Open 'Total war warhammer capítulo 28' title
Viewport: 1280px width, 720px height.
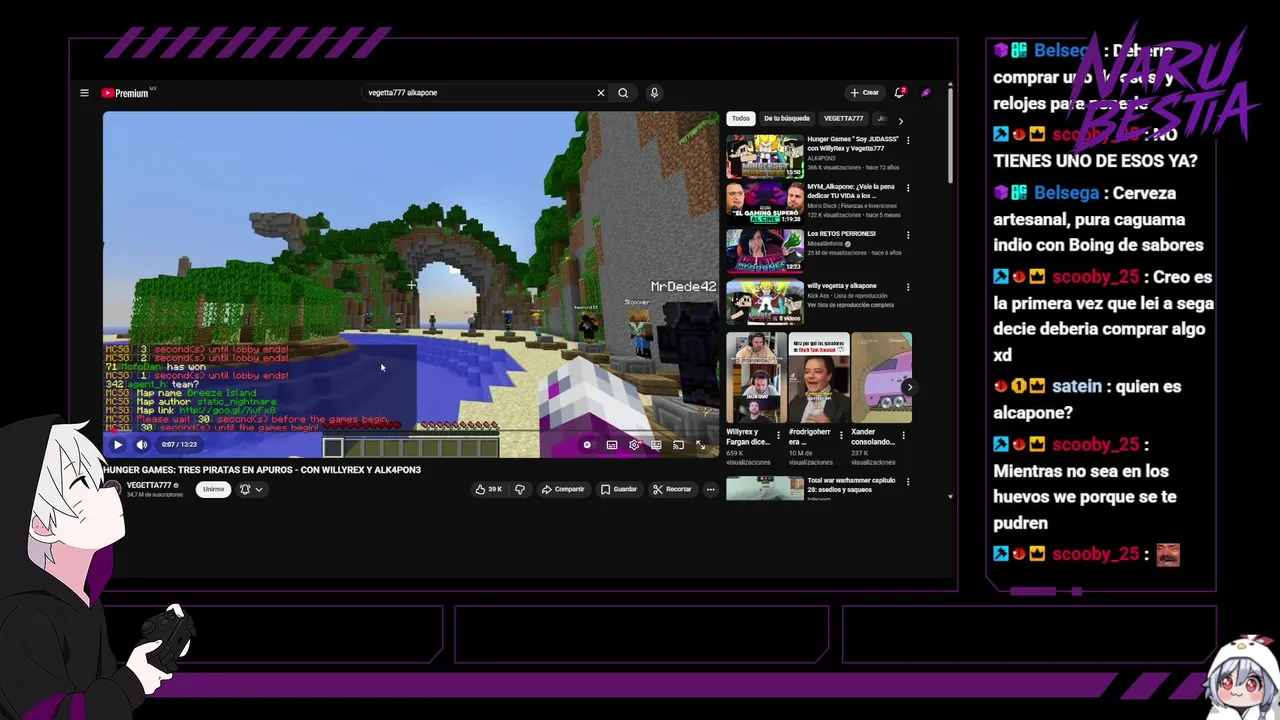[x=853, y=485]
